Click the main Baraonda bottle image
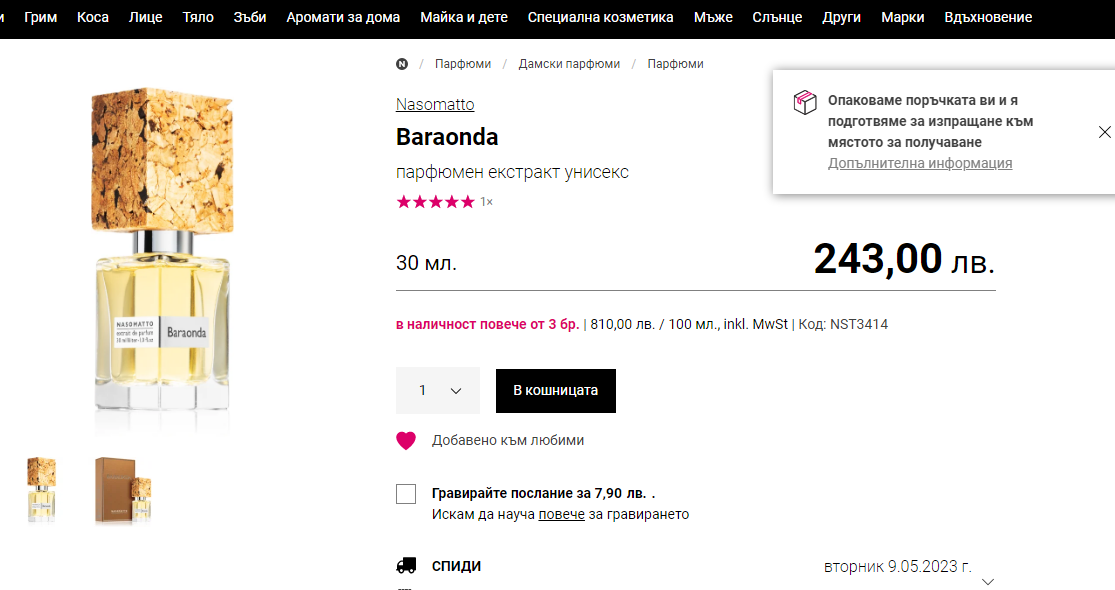 162,260
